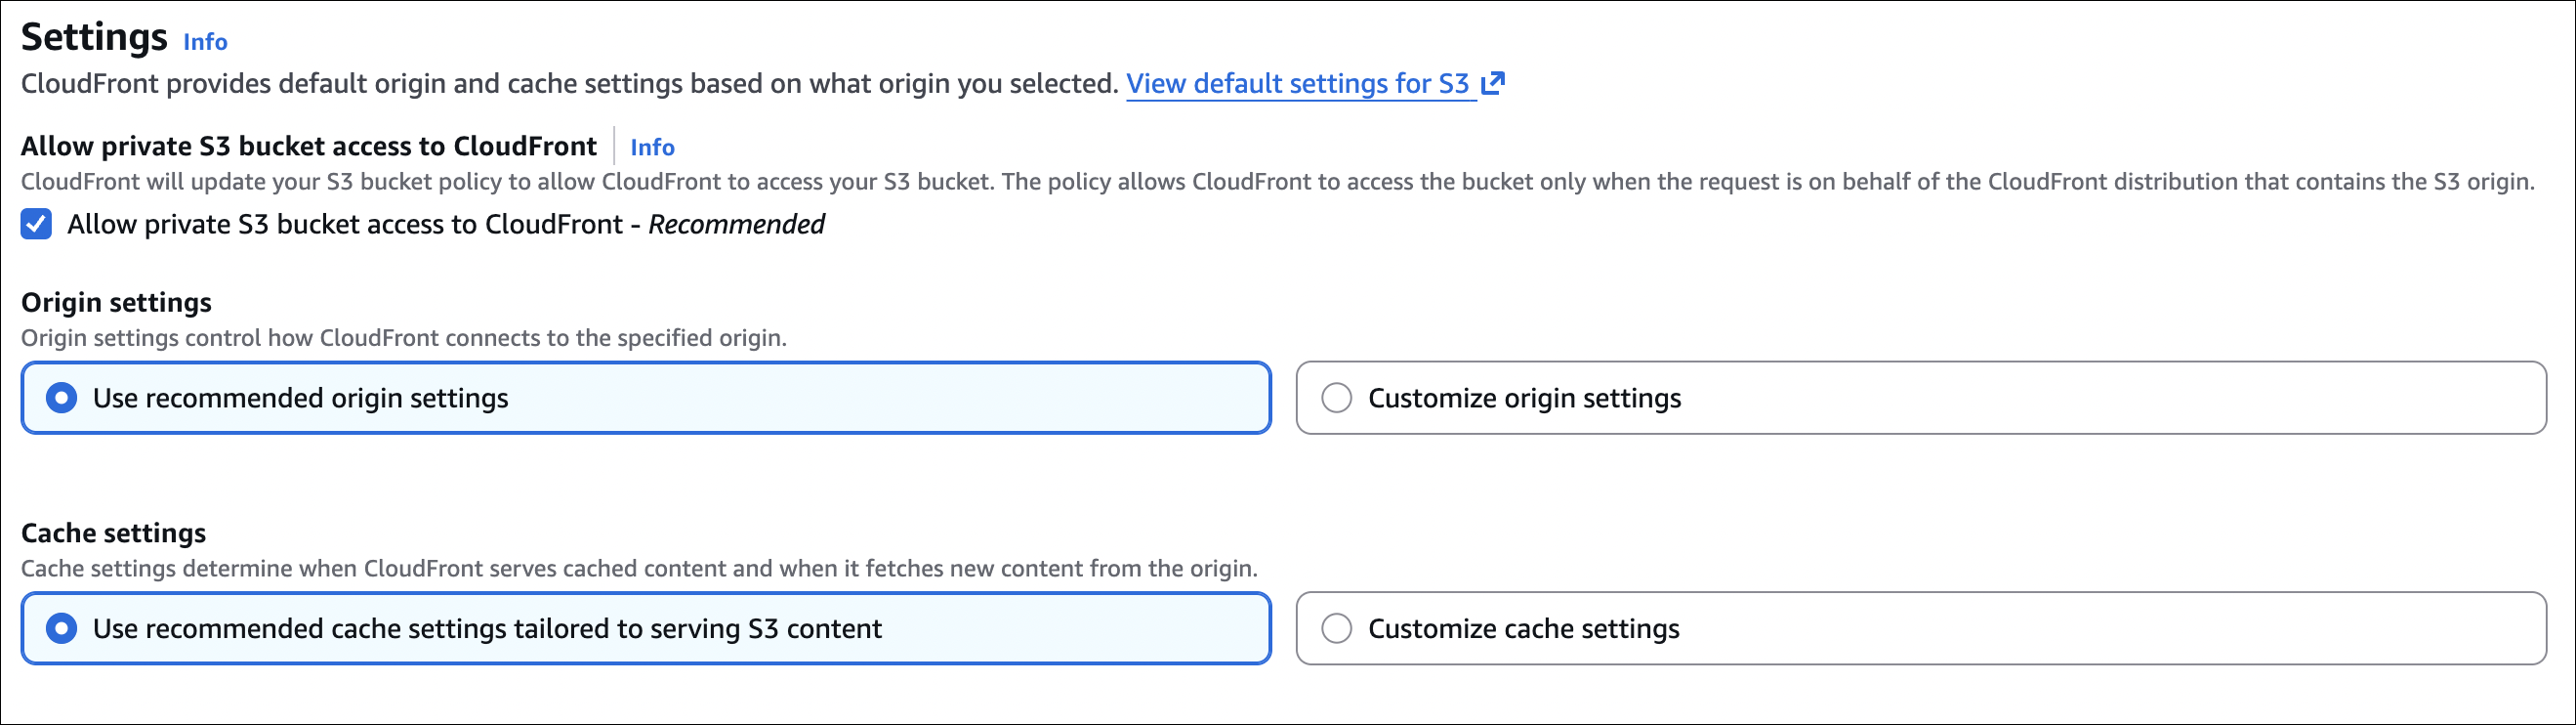Click the Origin settings description text
This screenshot has height=725, width=2576.
click(x=403, y=338)
